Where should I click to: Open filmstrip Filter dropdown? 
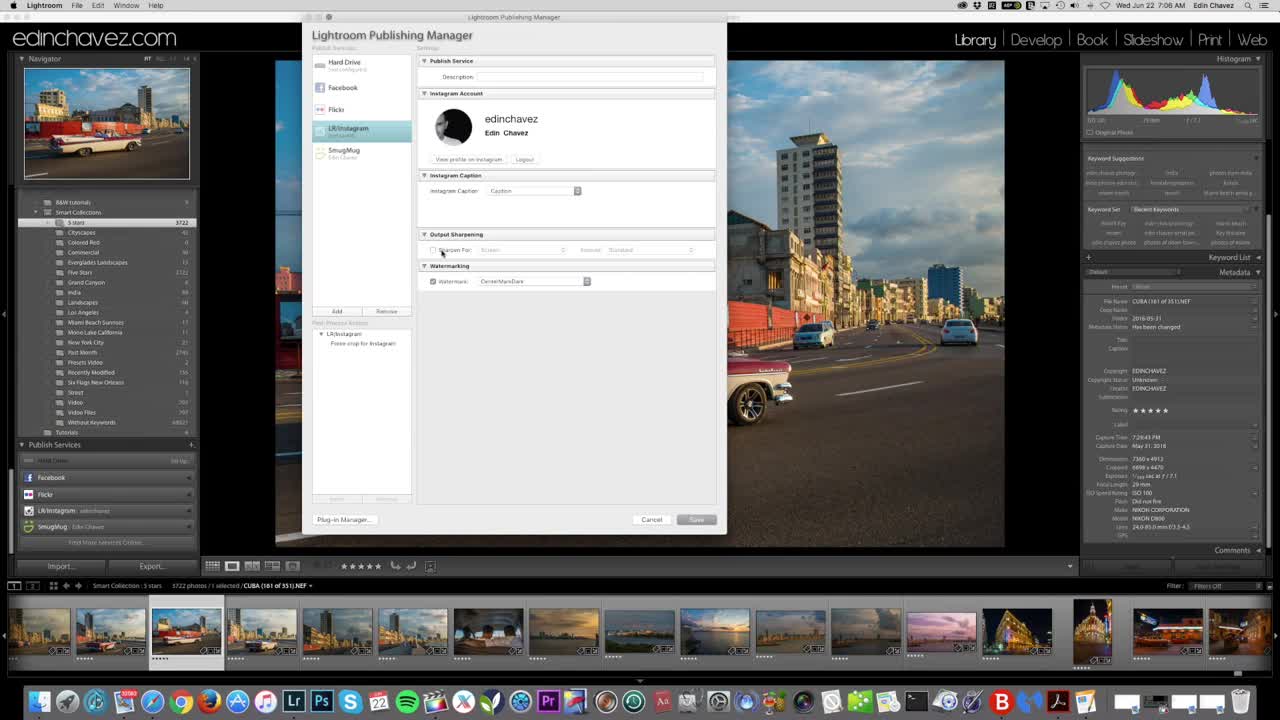pyautogui.click(x=1223, y=586)
